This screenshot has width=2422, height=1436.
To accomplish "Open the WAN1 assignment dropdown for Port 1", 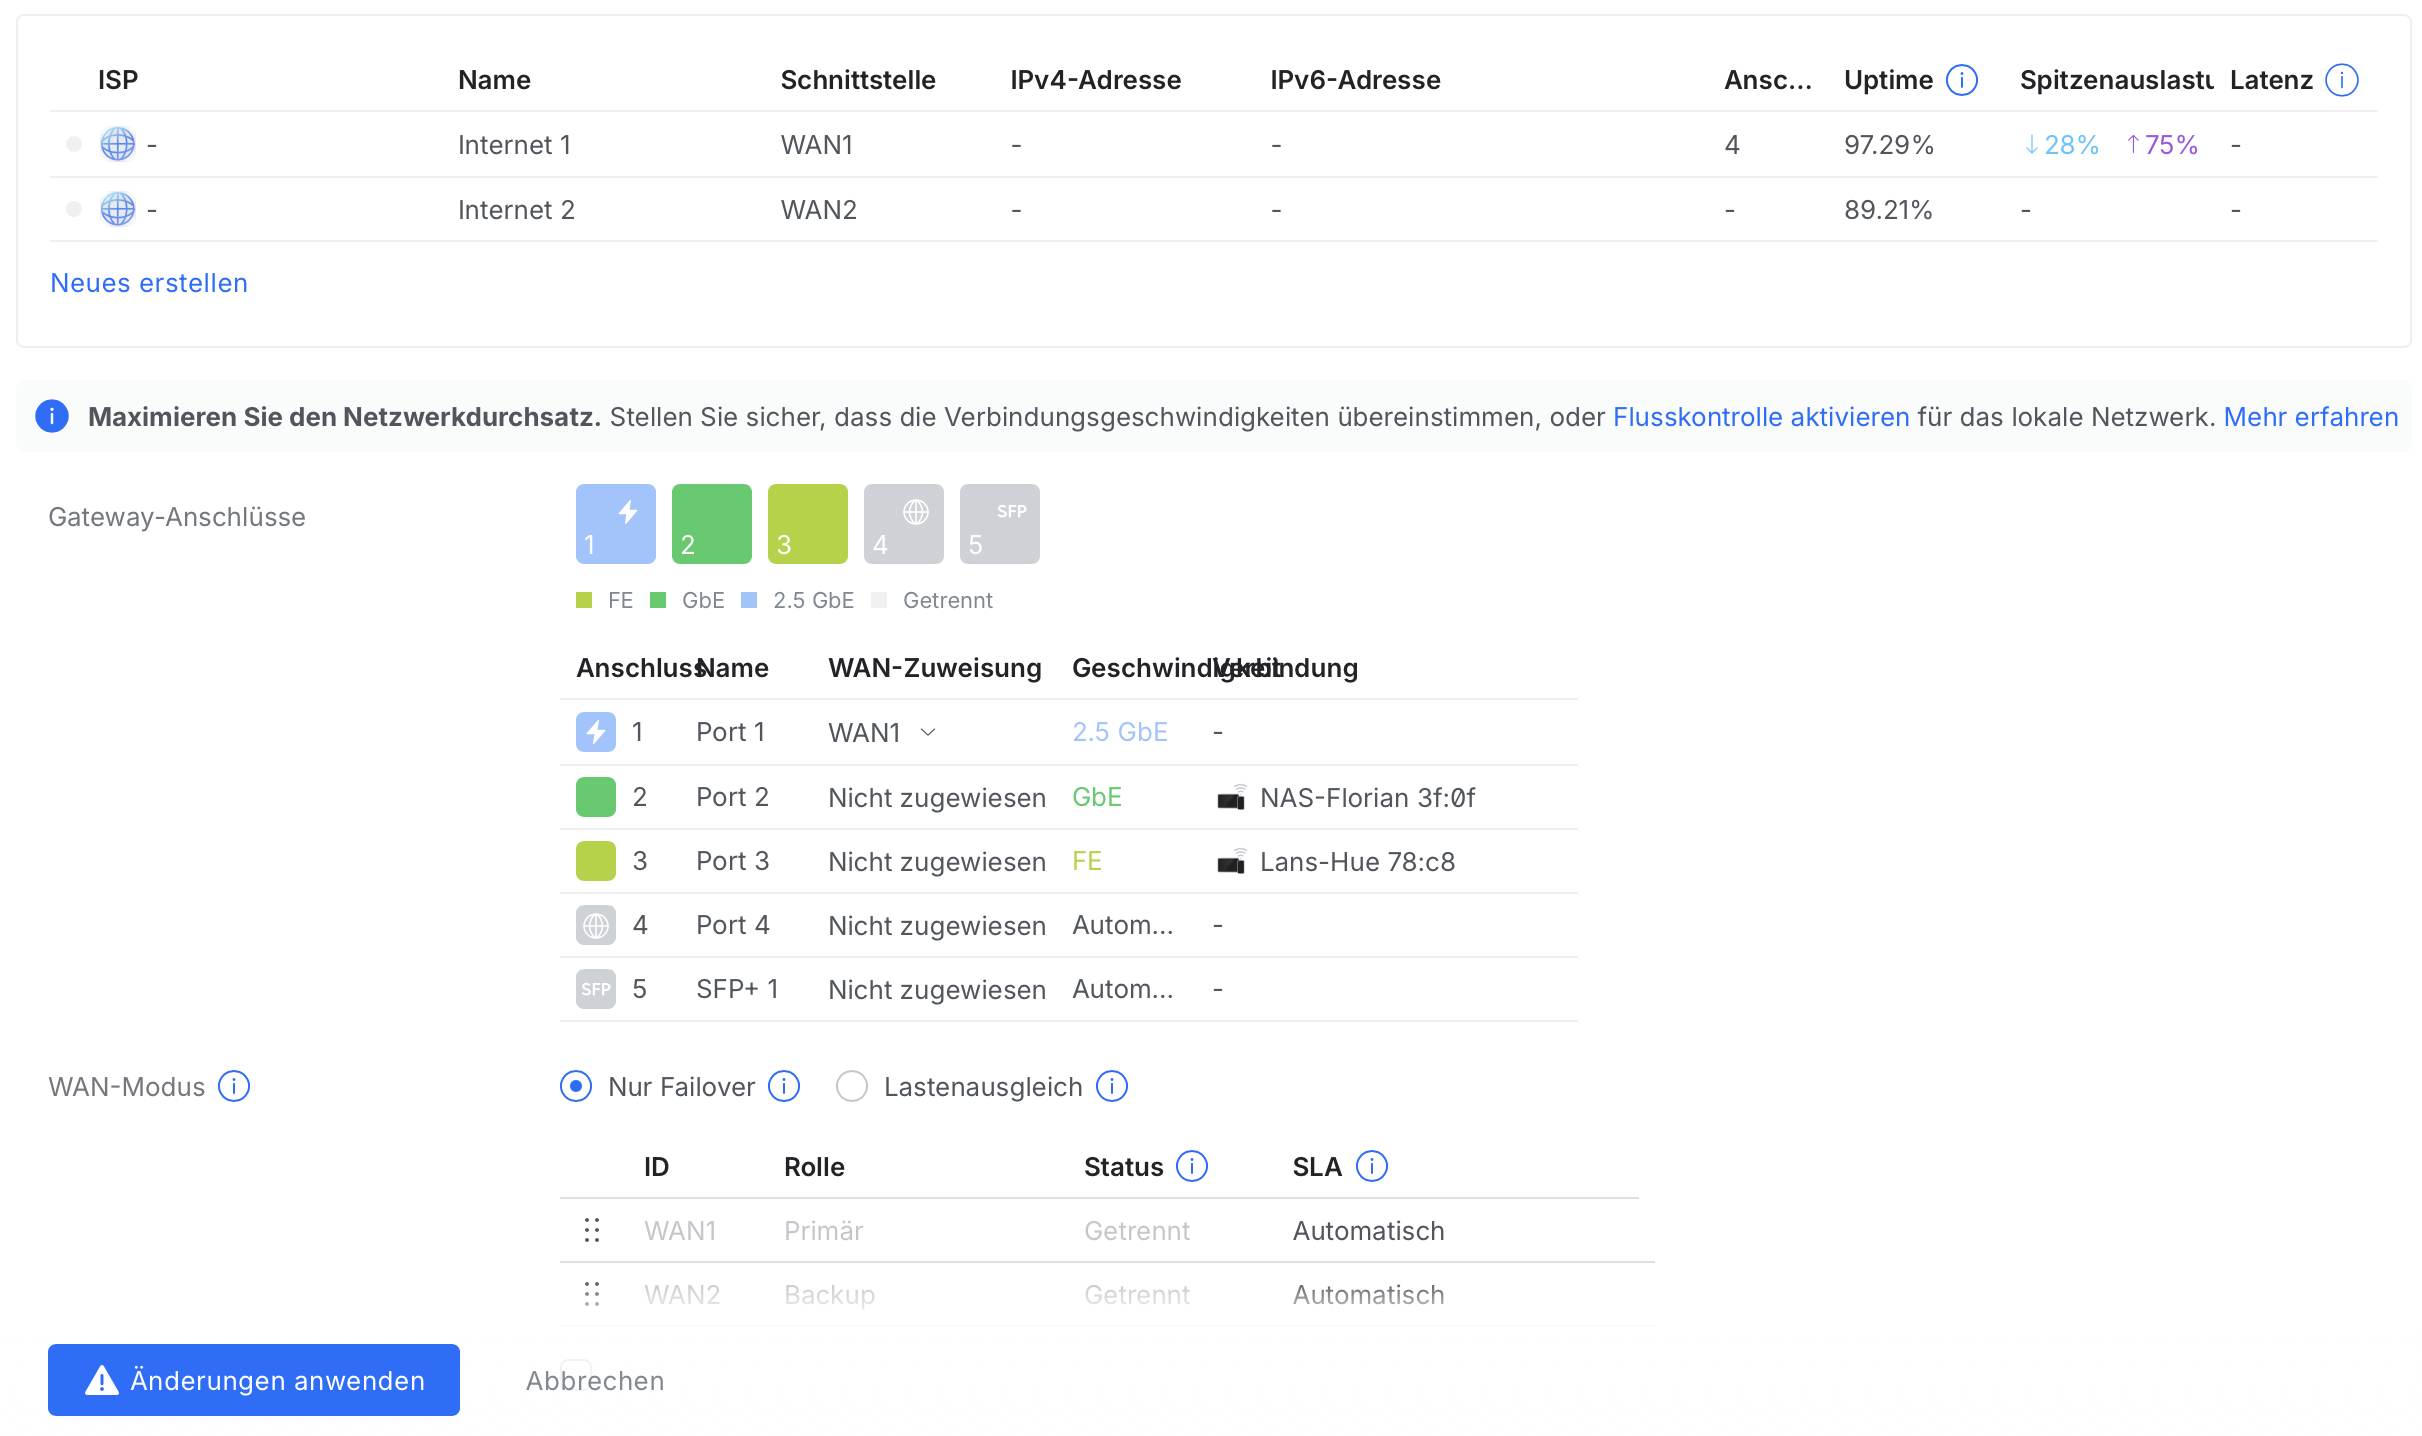I will 882,732.
